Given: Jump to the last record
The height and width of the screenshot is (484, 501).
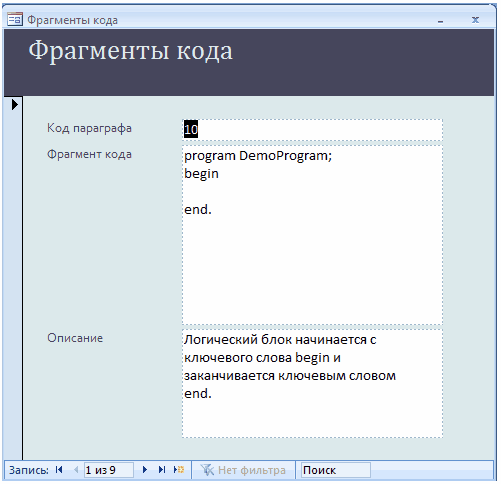Looking at the screenshot, I should [x=162, y=470].
